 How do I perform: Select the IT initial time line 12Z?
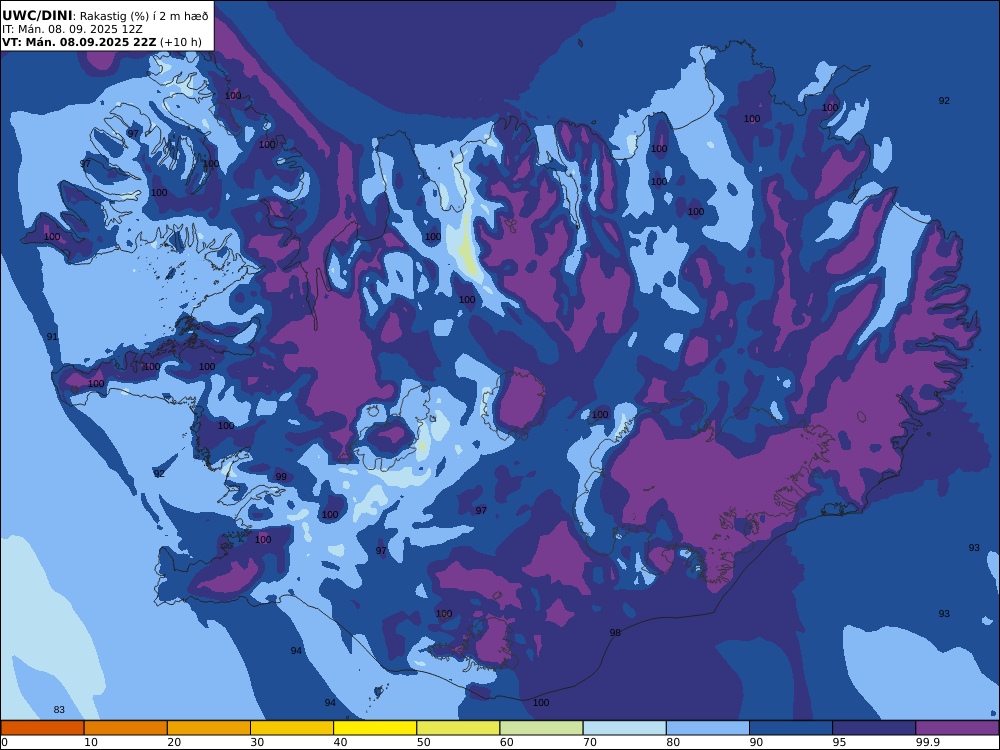coord(72,29)
